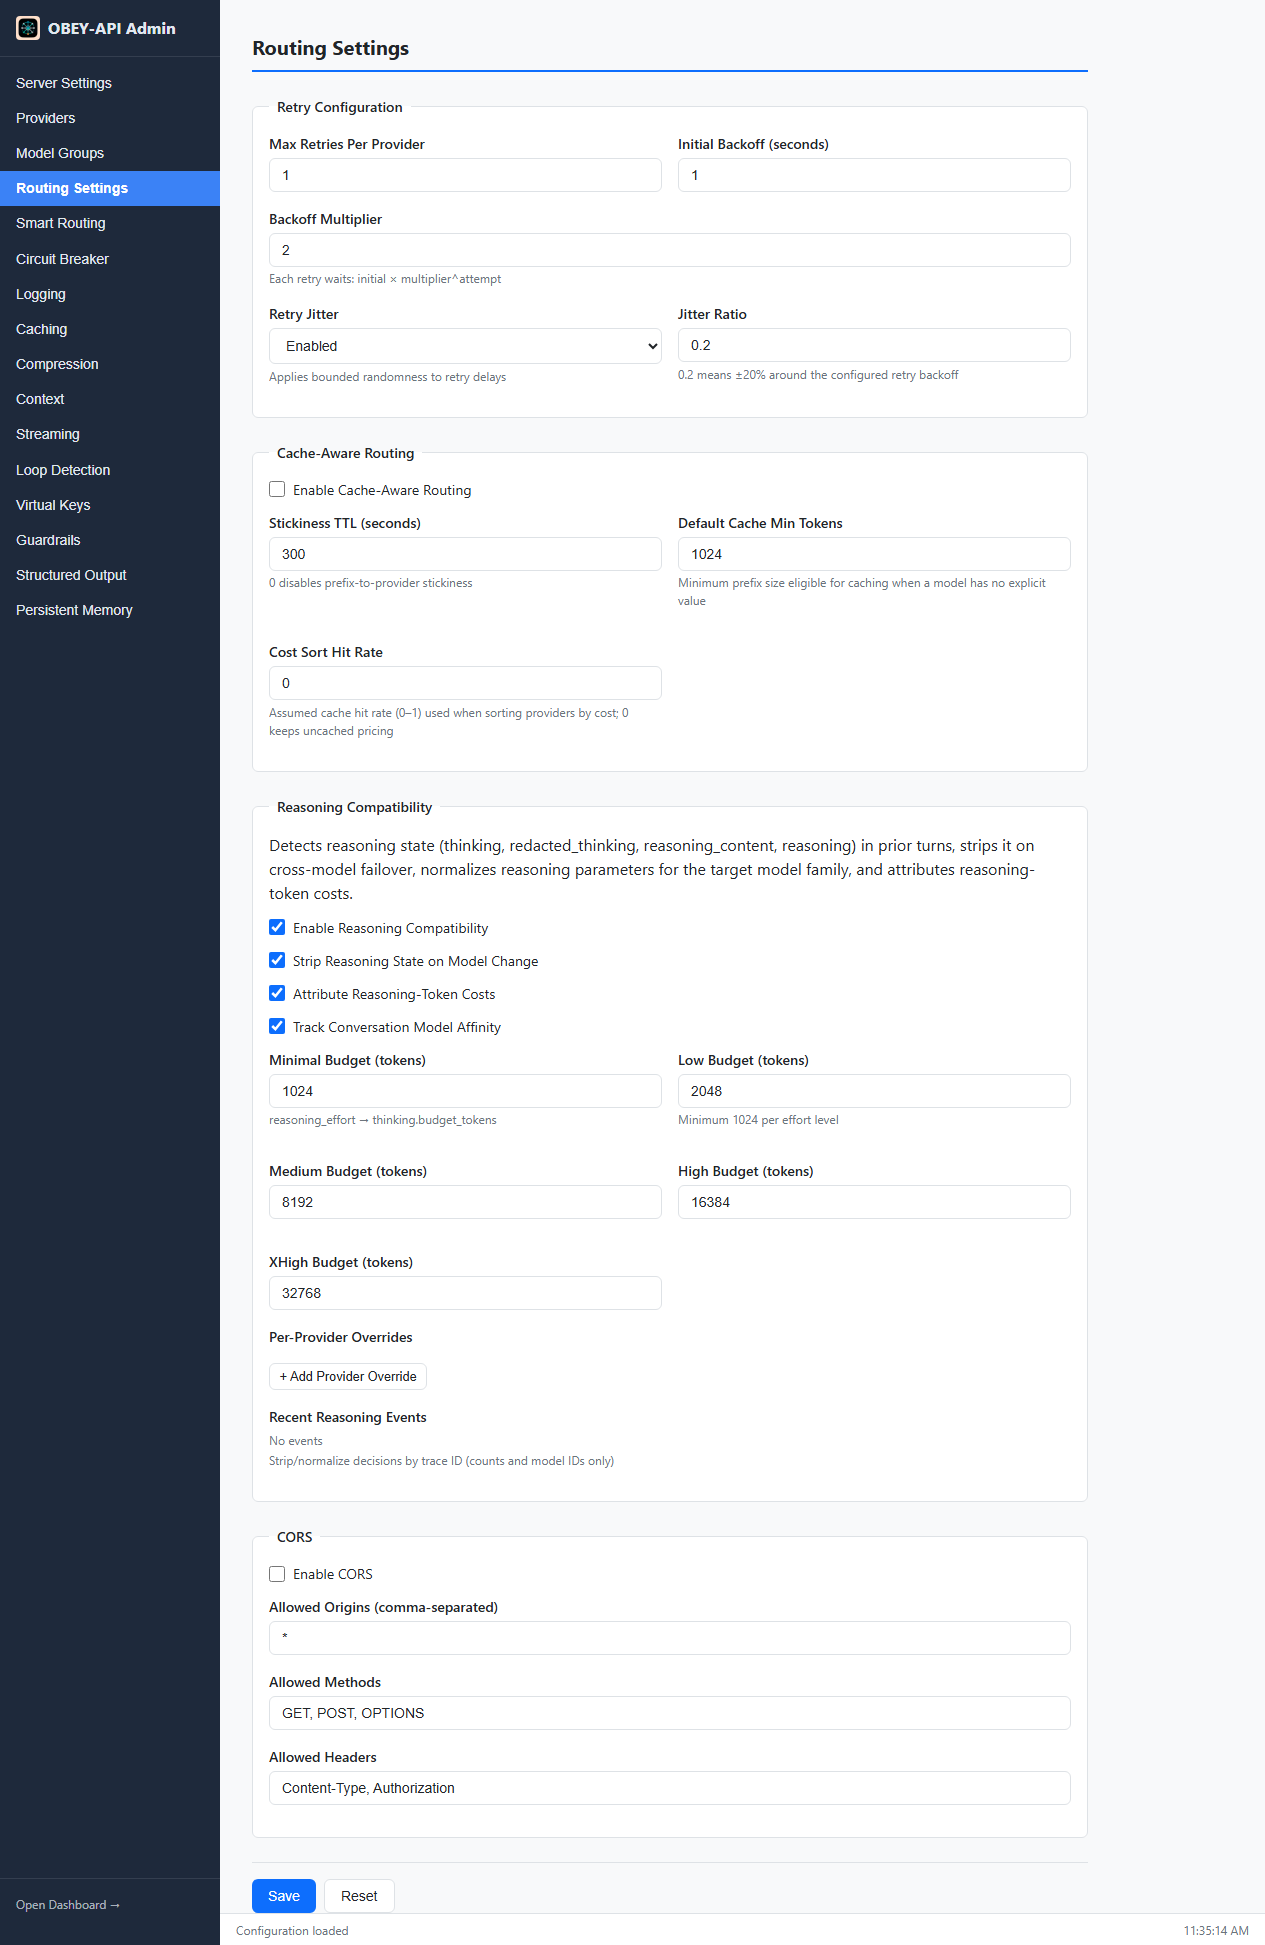Uncheck Track Conversation Model Affinity
The height and width of the screenshot is (1945, 1265).
[x=277, y=1026]
